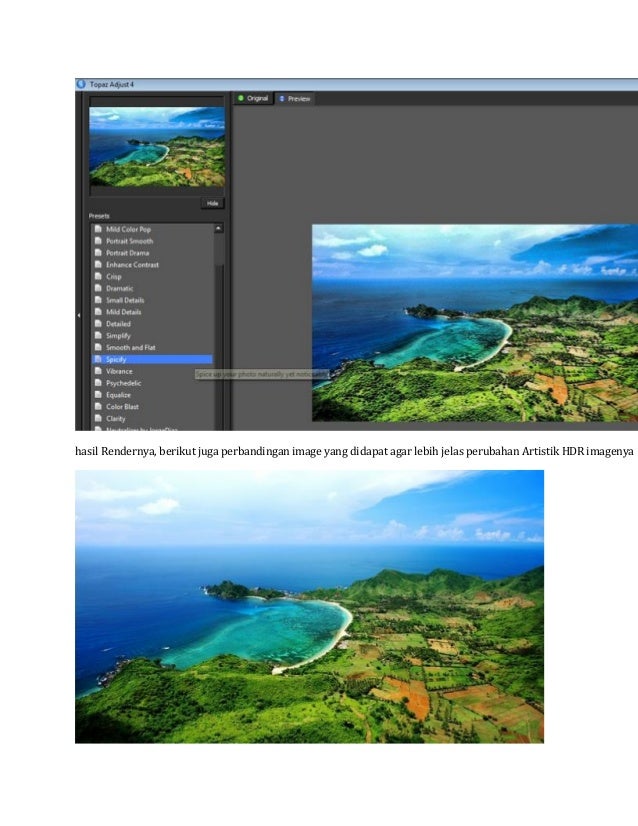
Task: Click the rendered HDR result image below
Action: pyautogui.click(x=309, y=606)
